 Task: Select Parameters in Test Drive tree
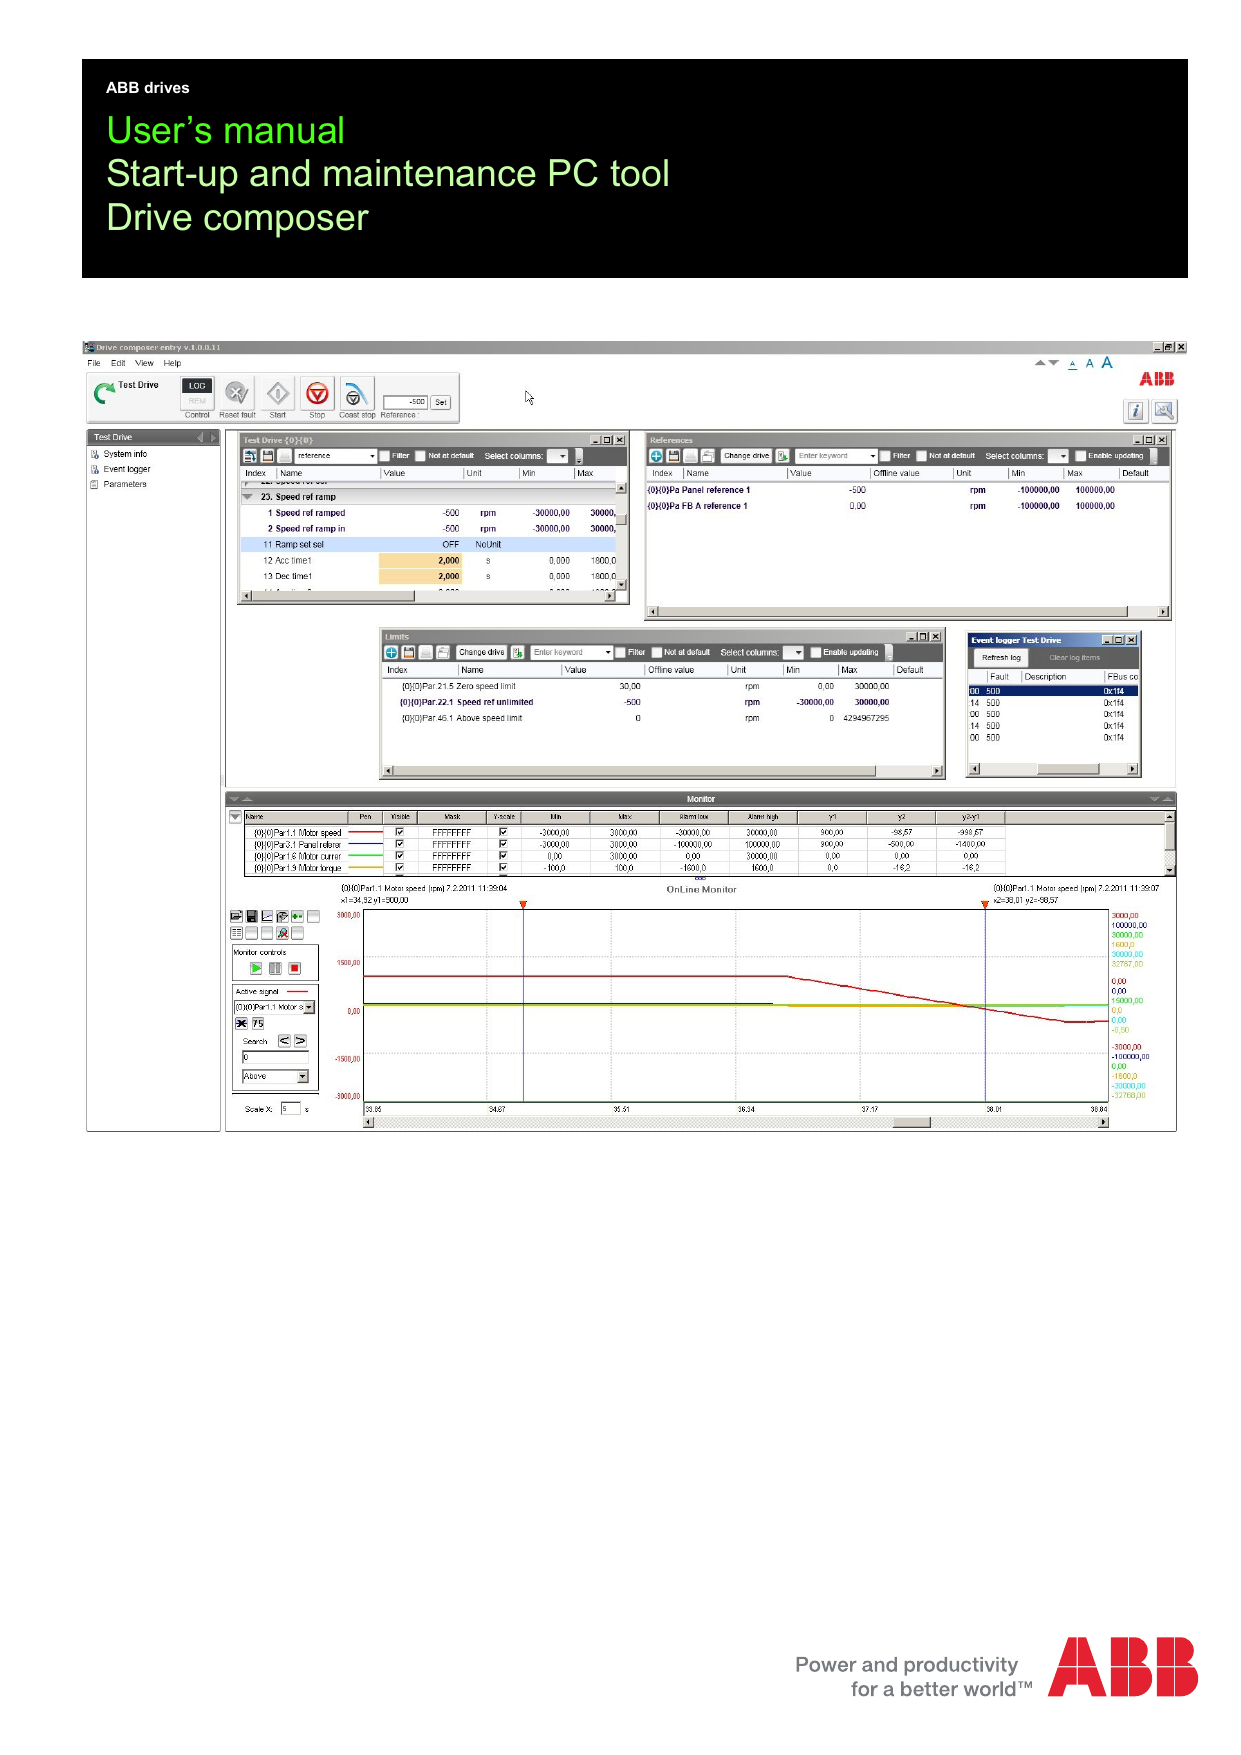click(125, 484)
